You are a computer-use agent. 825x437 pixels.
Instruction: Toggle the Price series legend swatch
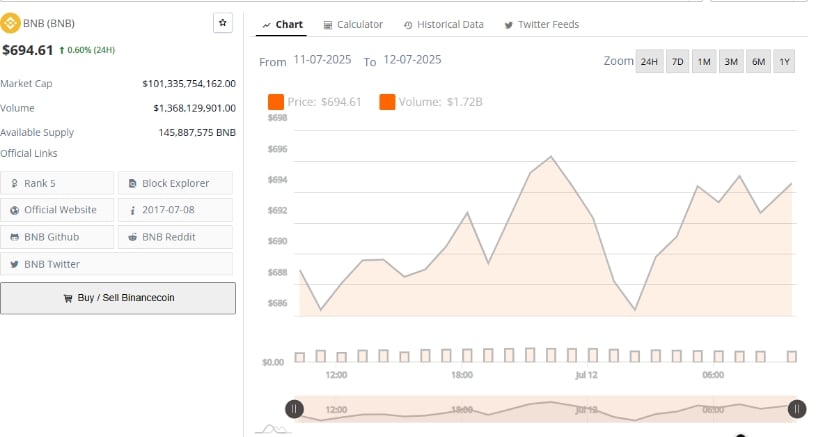tap(276, 102)
